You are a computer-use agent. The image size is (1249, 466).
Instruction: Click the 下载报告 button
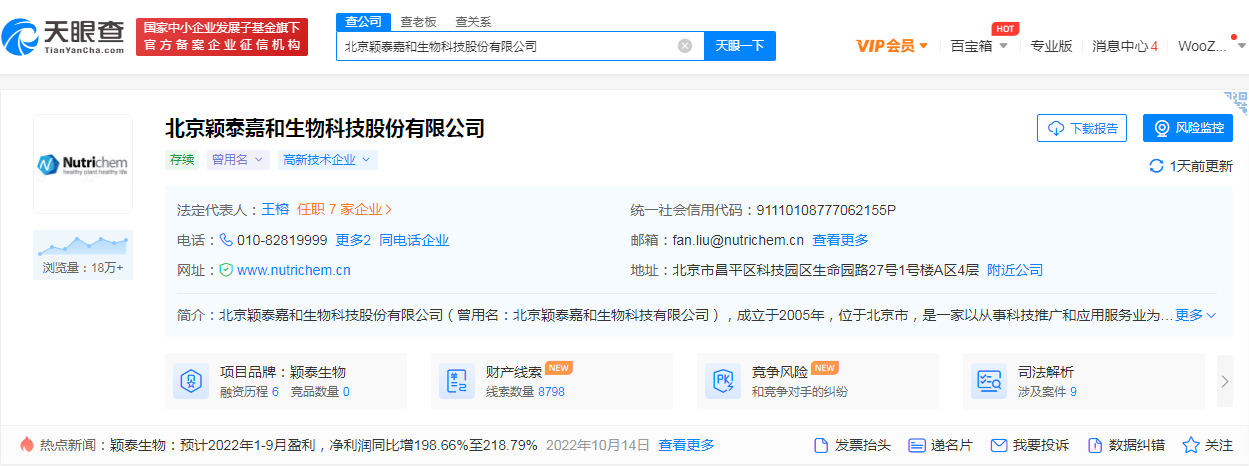[x=1082, y=128]
